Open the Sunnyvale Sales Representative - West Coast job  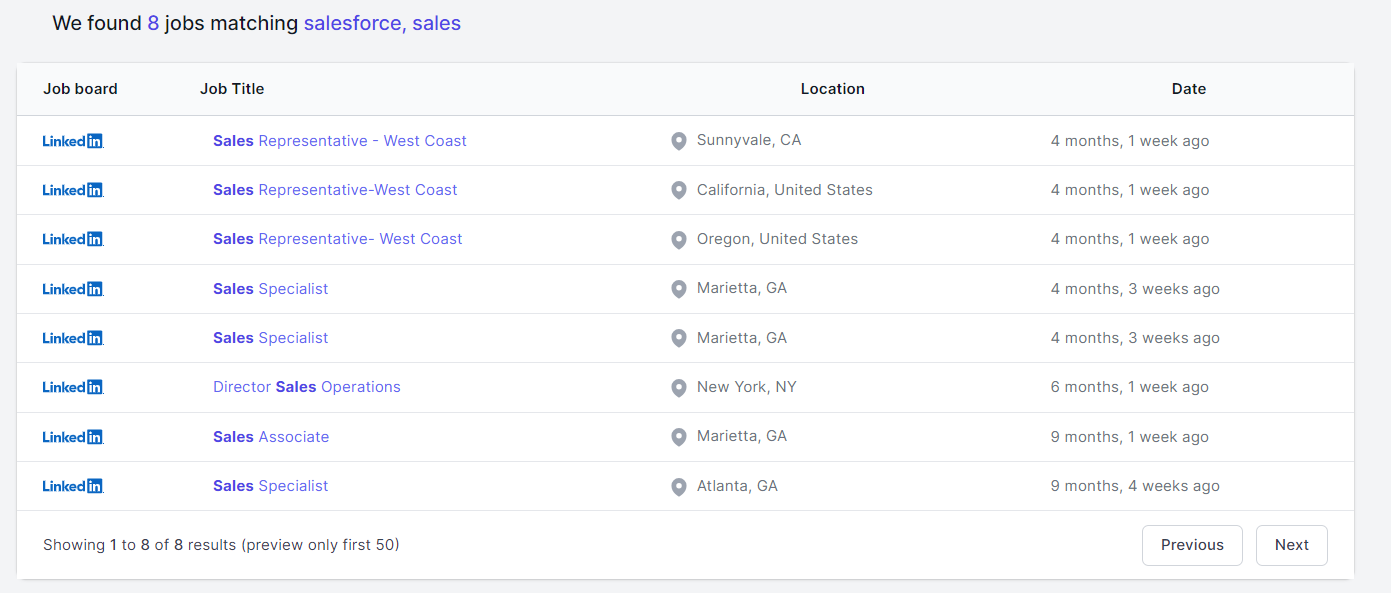click(x=339, y=141)
